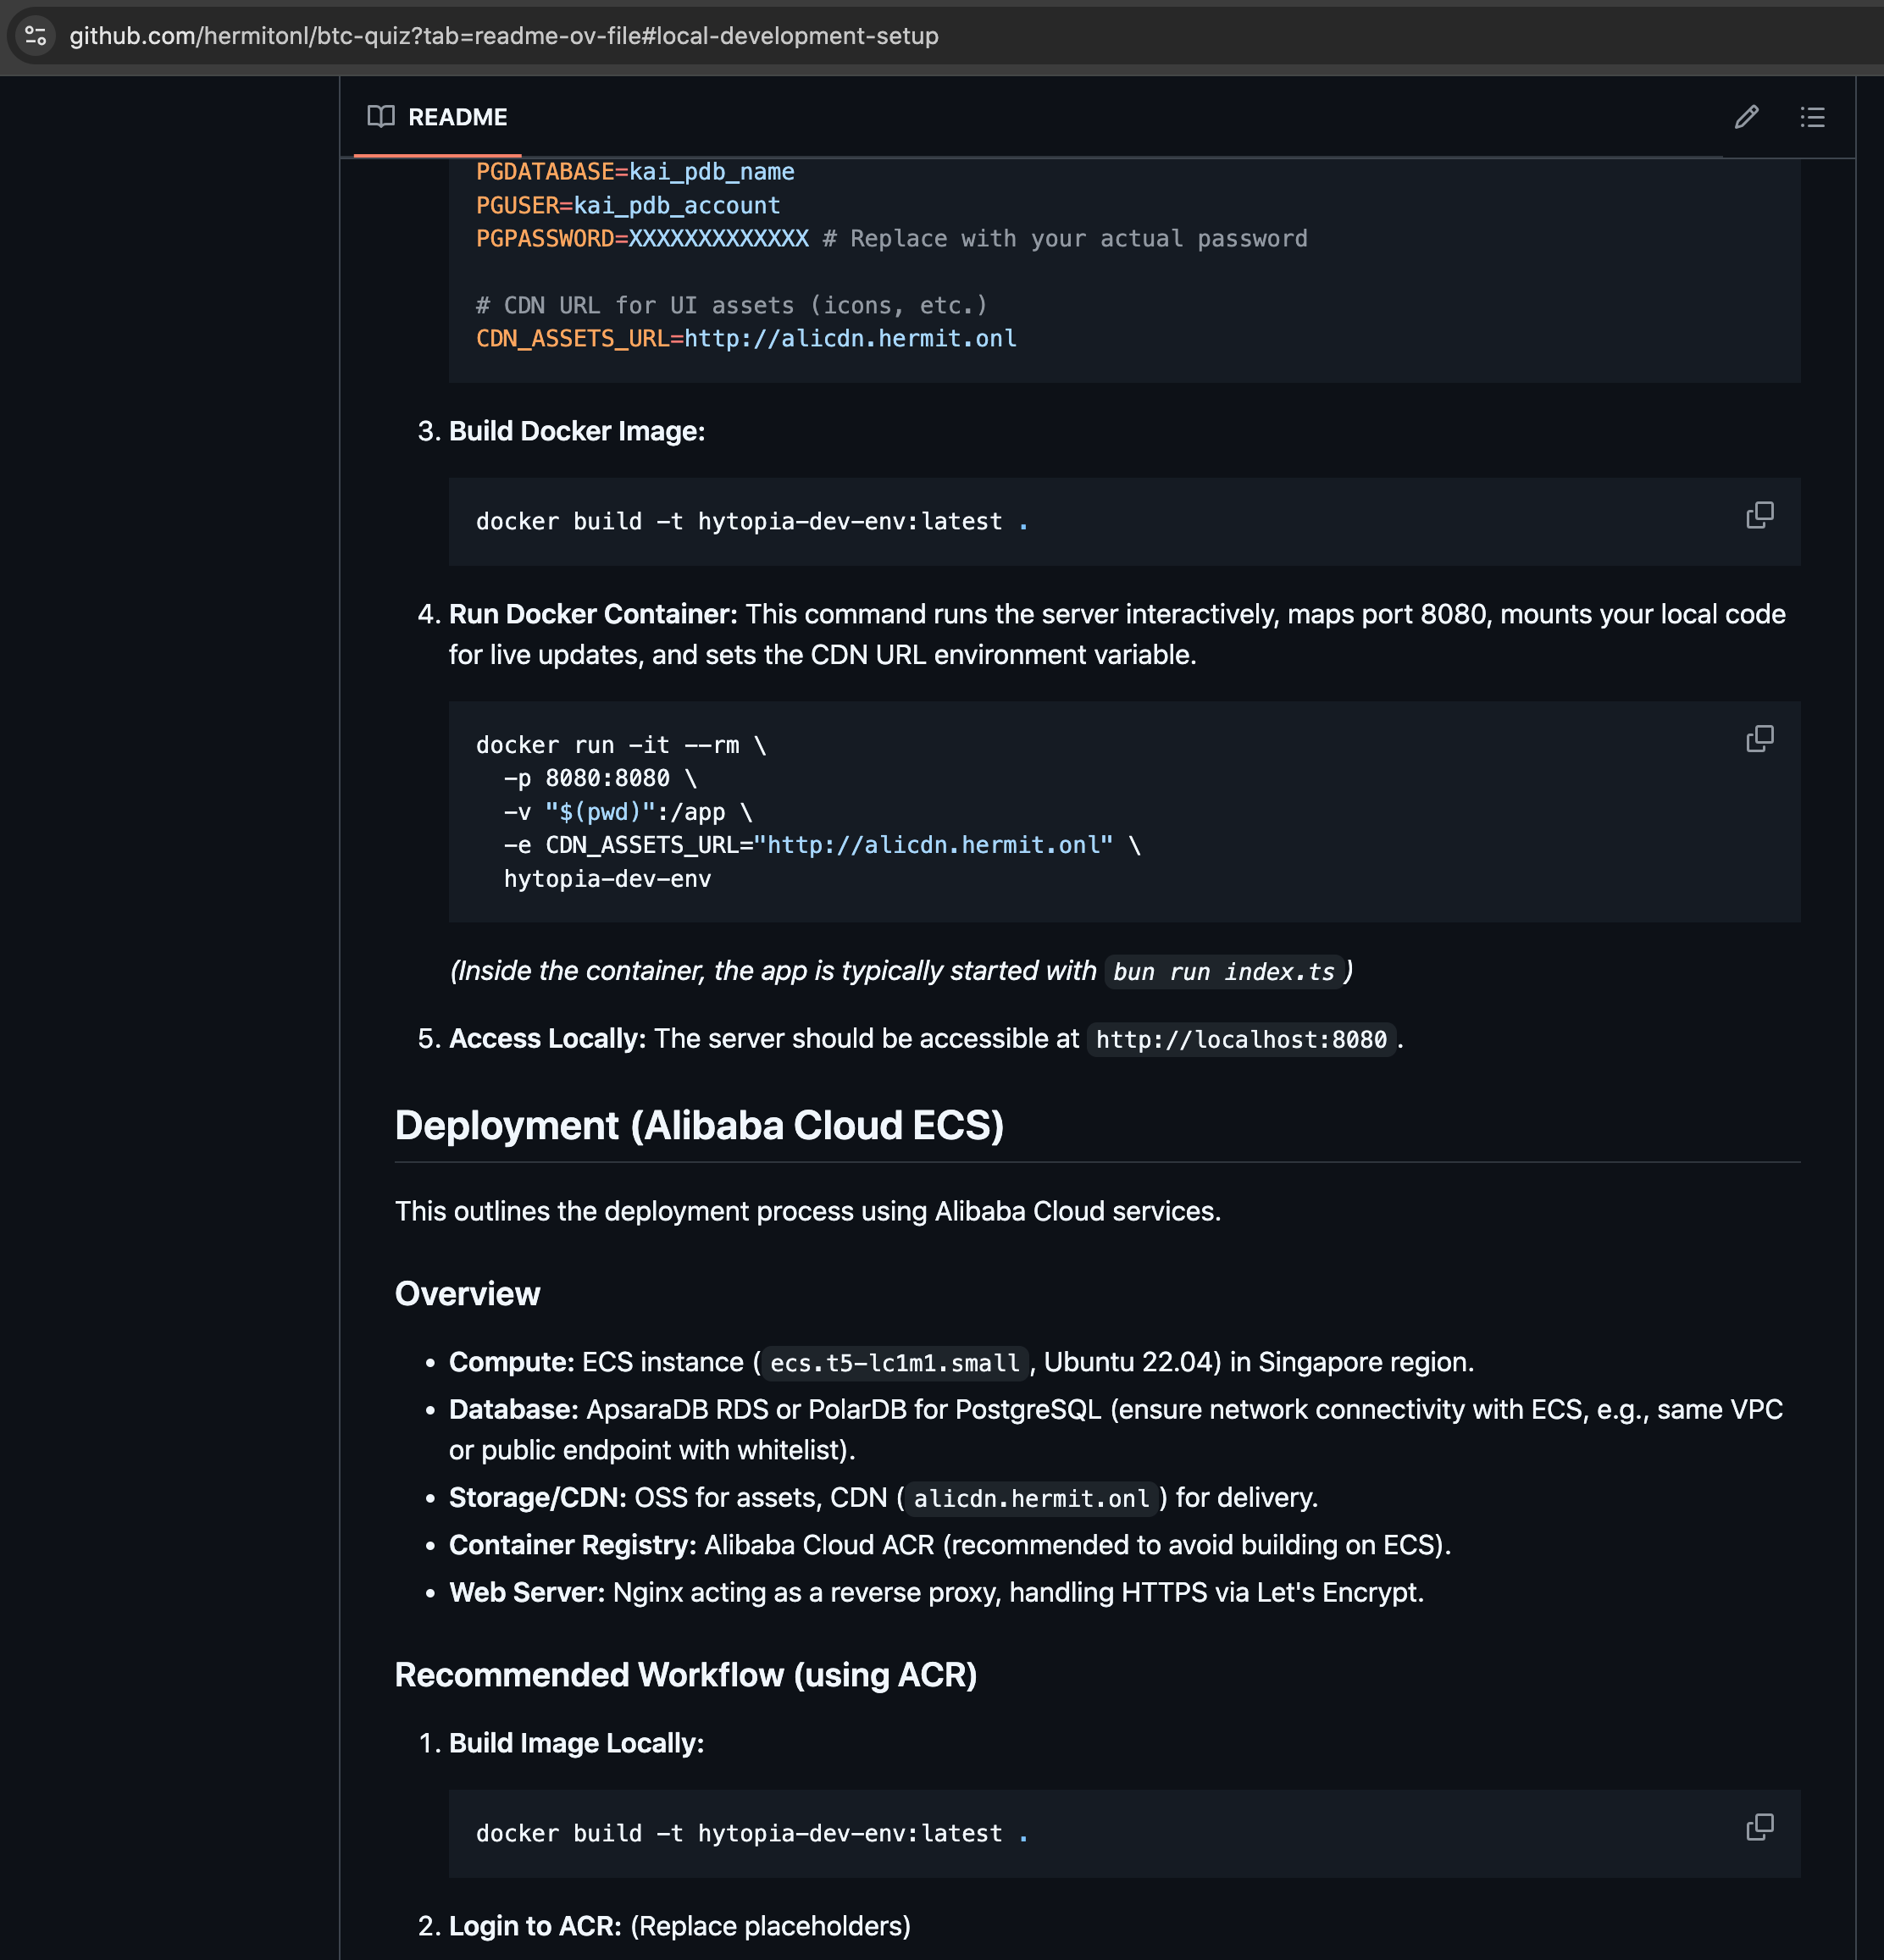Click the -e CDN_ASSETS_URL line in docker run

pyautogui.click(x=822, y=845)
